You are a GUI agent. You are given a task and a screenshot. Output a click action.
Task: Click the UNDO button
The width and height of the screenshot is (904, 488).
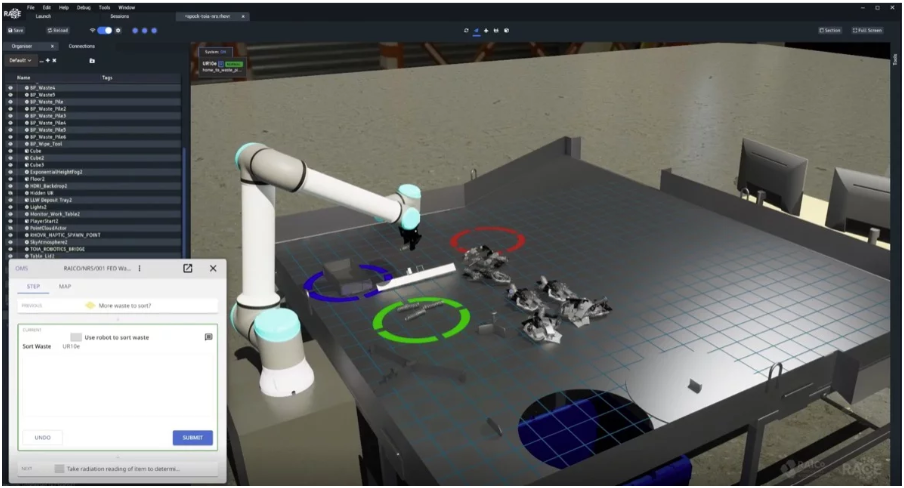(x=43, y=437)
